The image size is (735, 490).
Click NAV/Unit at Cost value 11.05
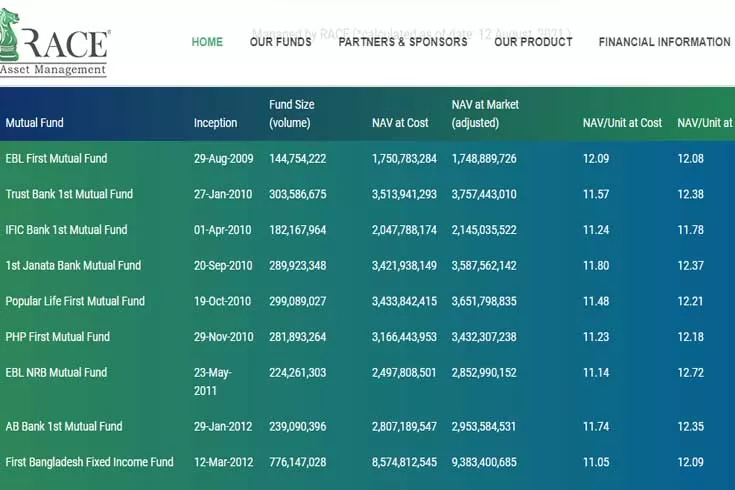[x=596, y=462]
